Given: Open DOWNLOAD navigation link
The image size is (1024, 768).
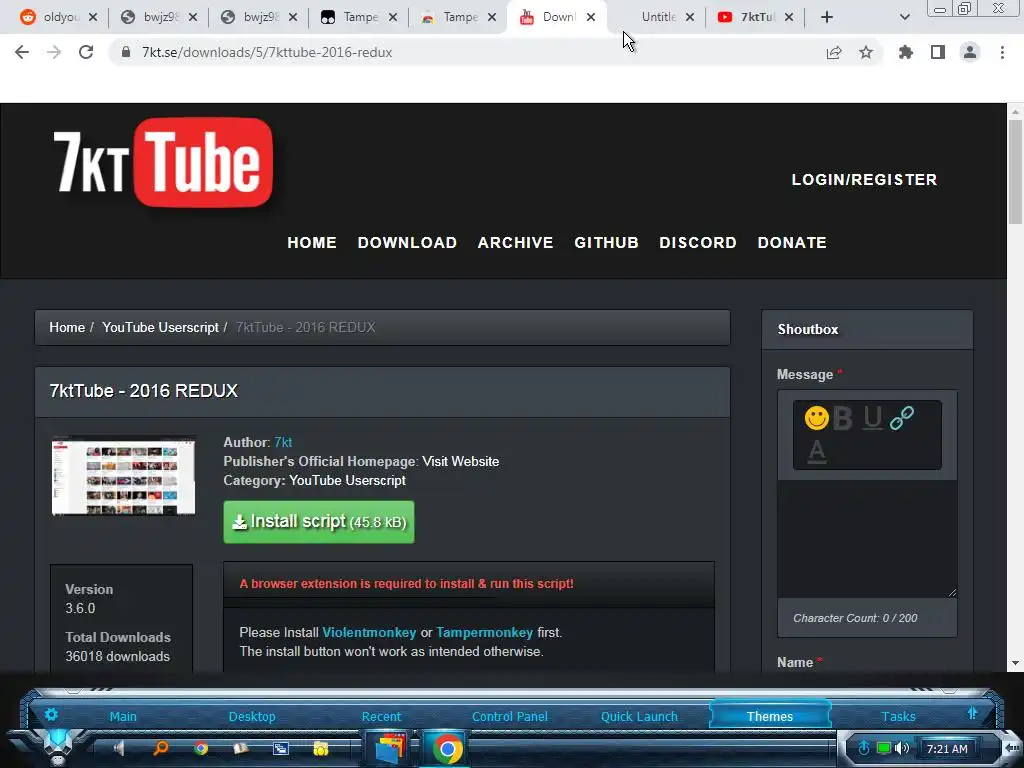Looking at the screenshot, I should click(408, 242).
